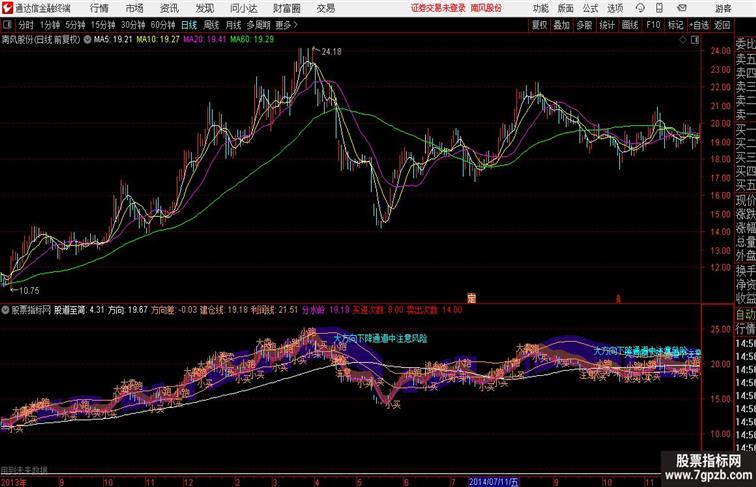Switch to 1分钟 period
Image resolution: width=756 pixels, height=487 pixels.
tap(50, 25)
